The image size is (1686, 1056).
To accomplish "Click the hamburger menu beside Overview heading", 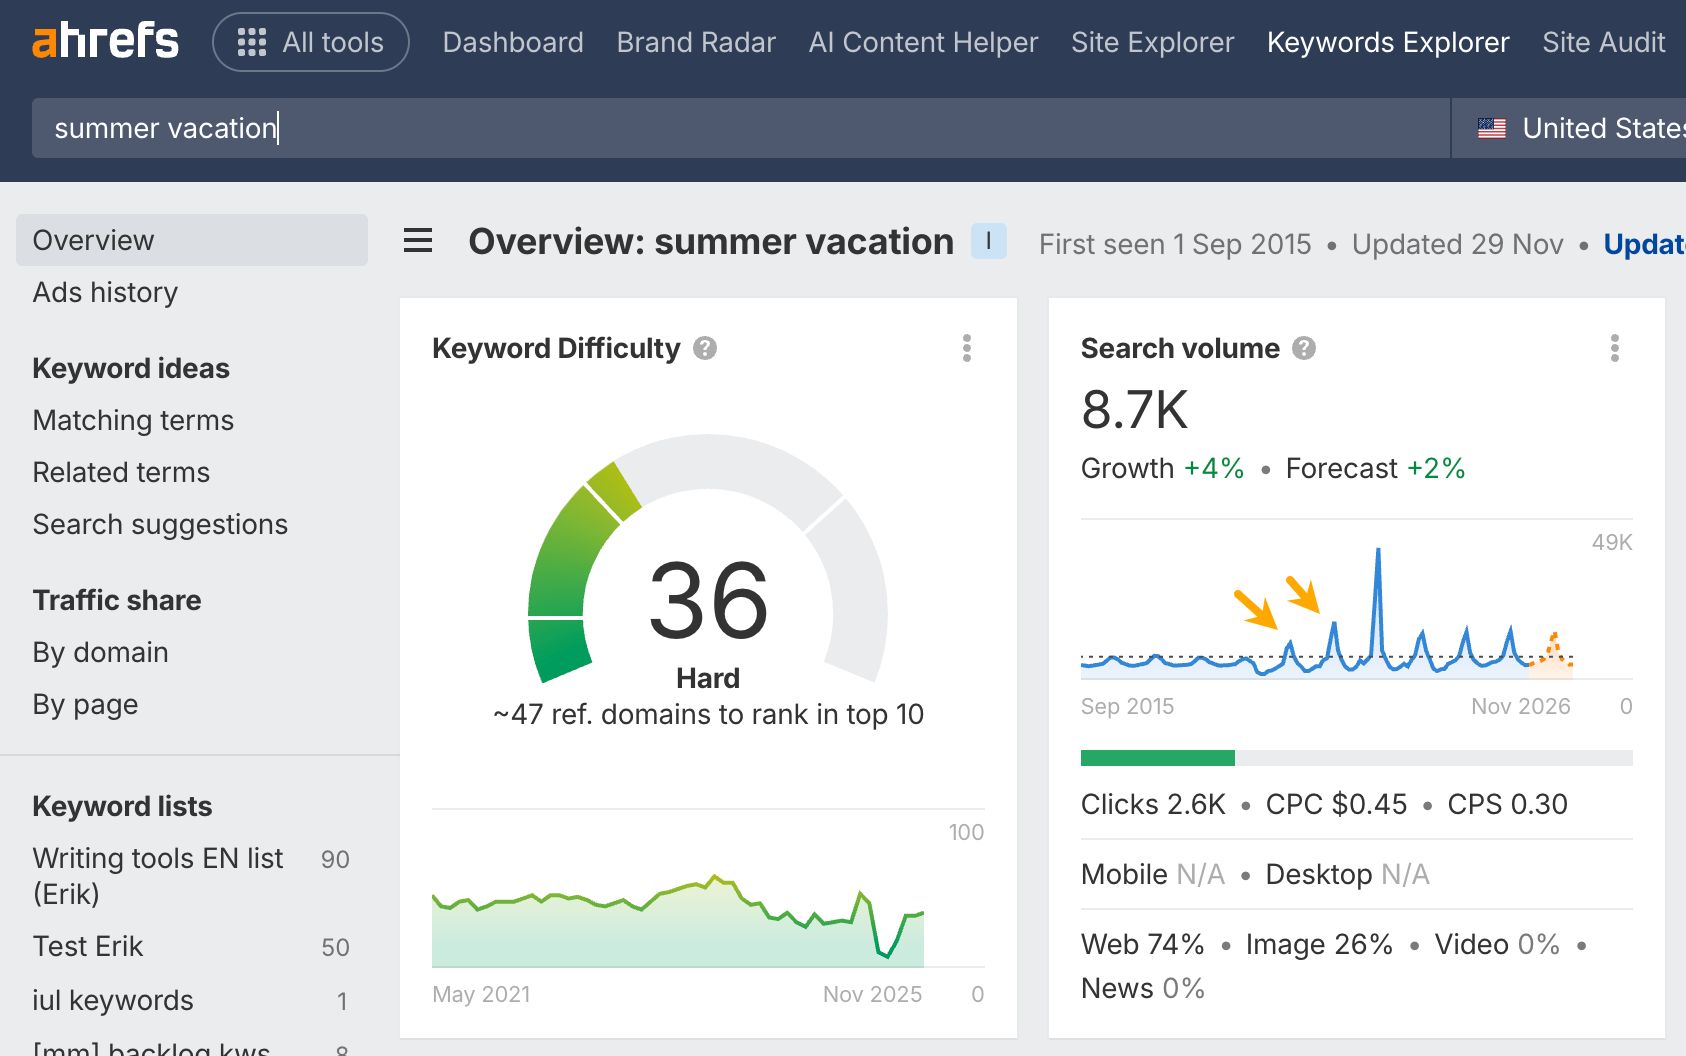I will 417,240.
